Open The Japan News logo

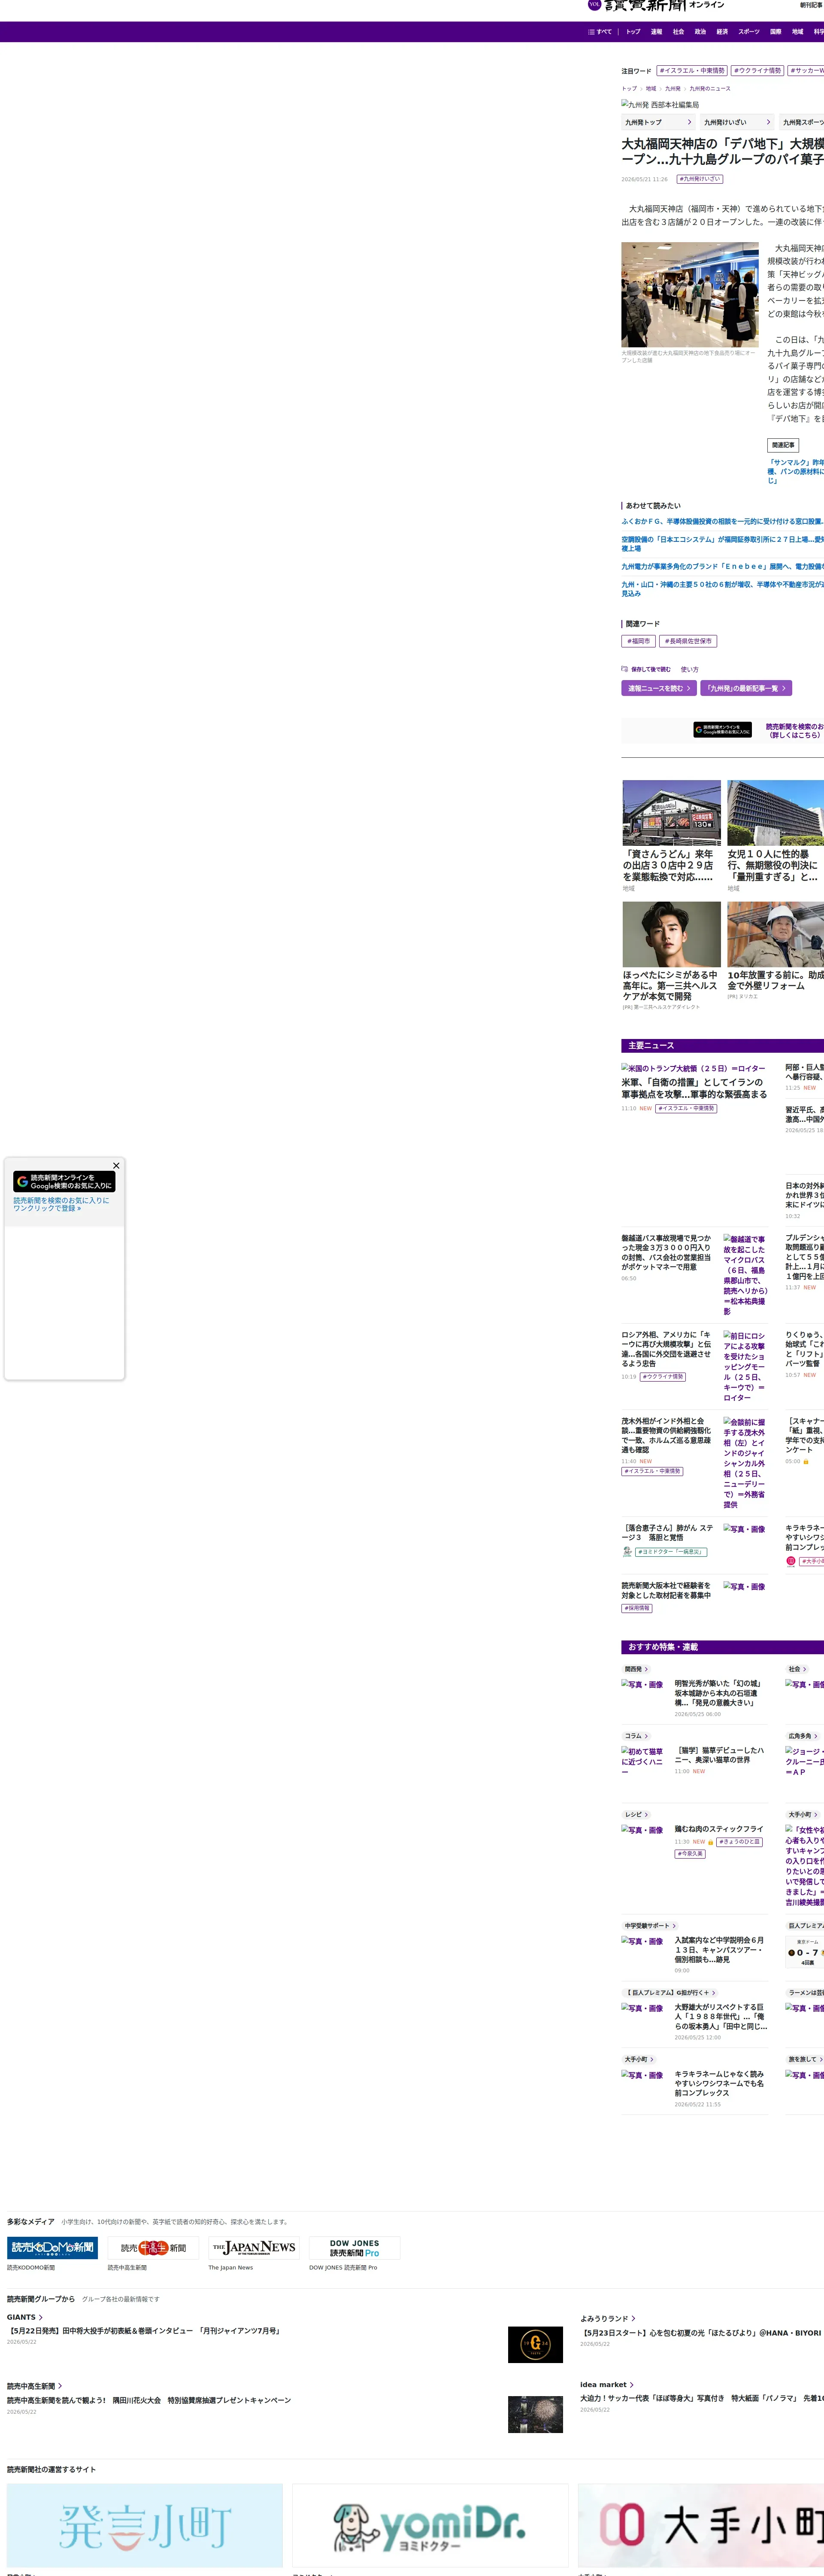254,2247
